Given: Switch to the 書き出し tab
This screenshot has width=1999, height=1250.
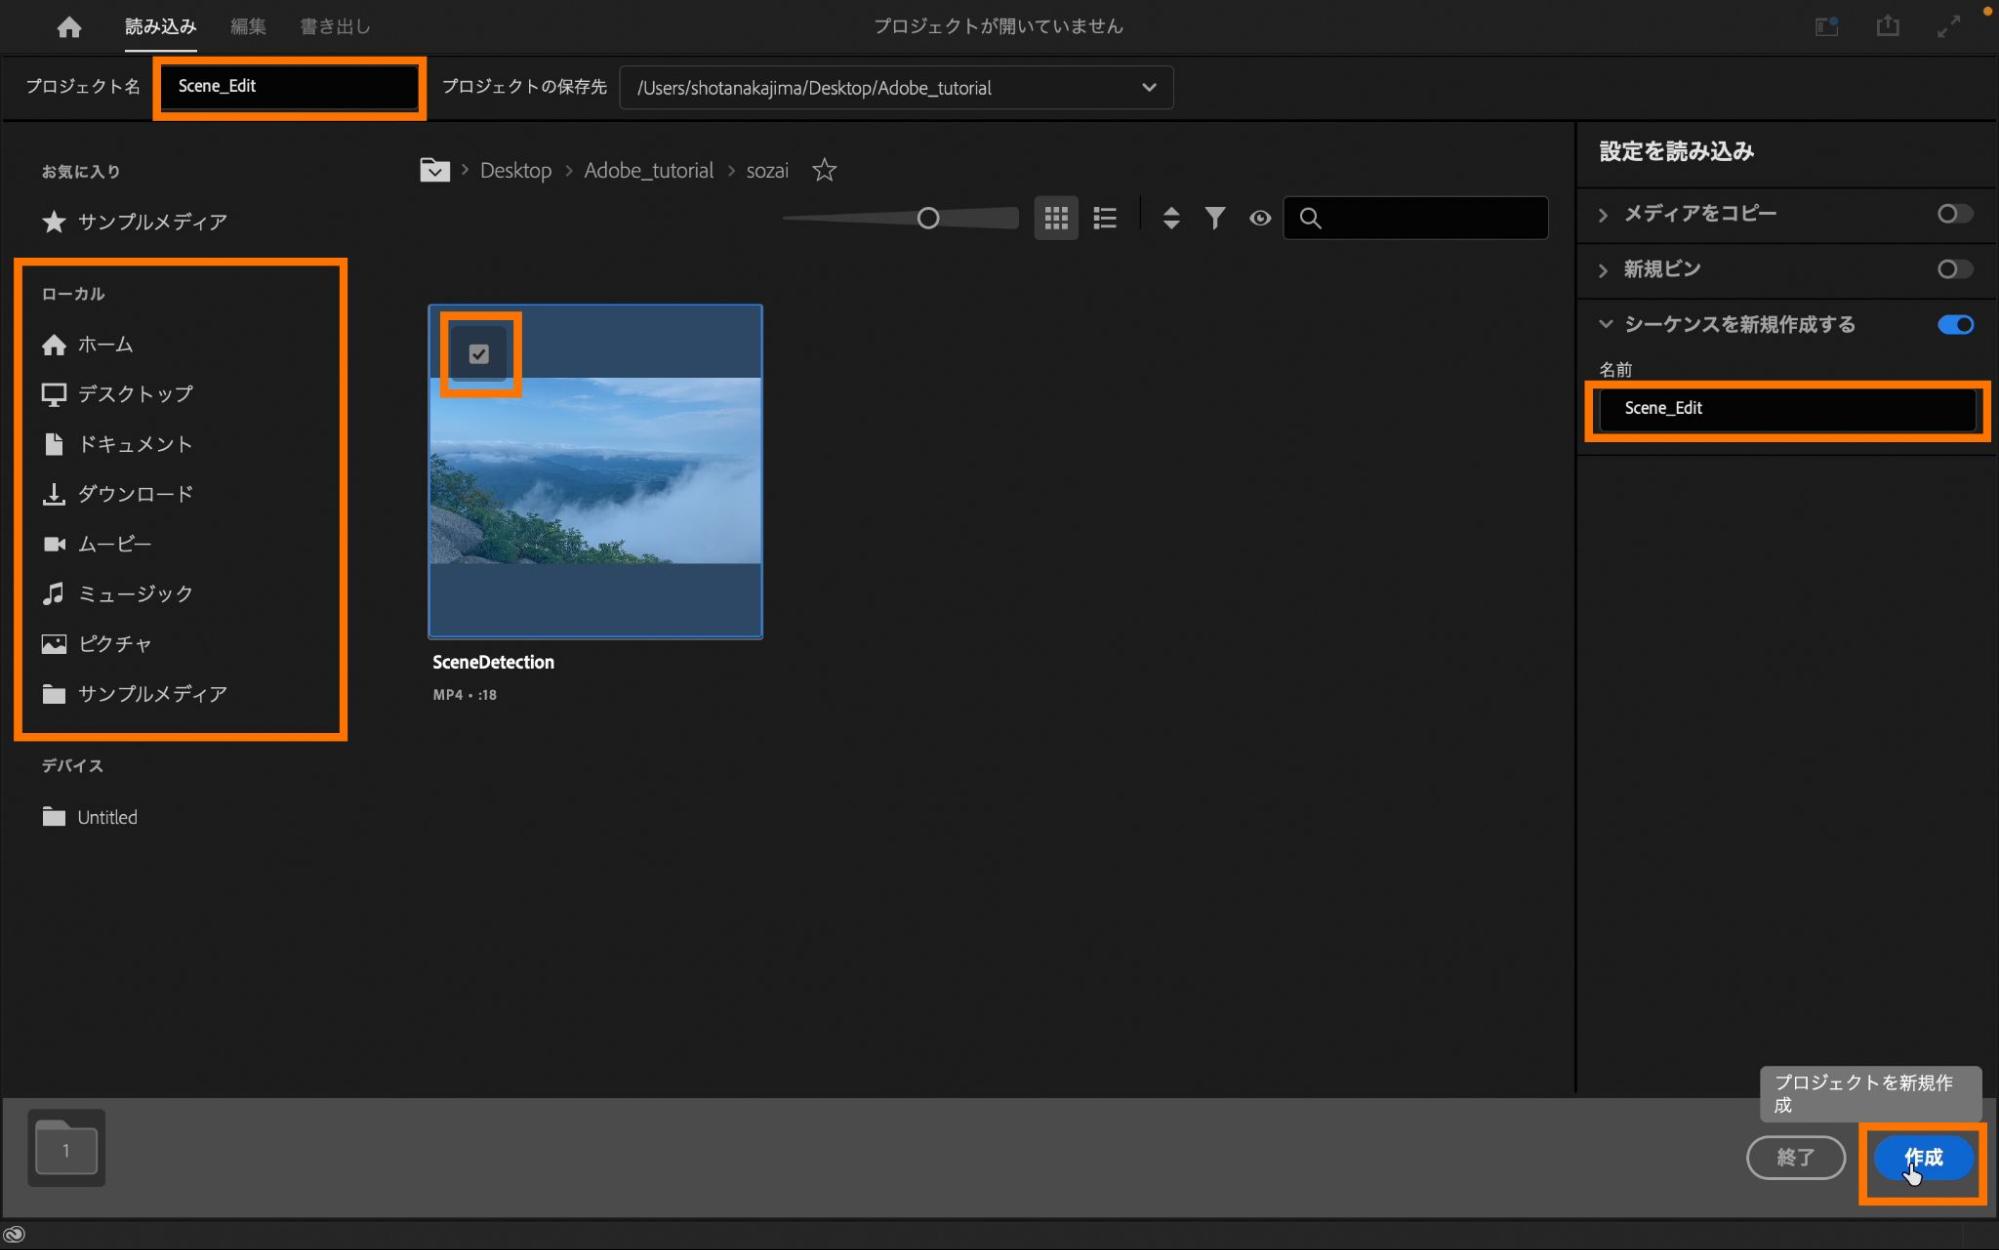Looking at the screenshot, I should pos(335,27).
